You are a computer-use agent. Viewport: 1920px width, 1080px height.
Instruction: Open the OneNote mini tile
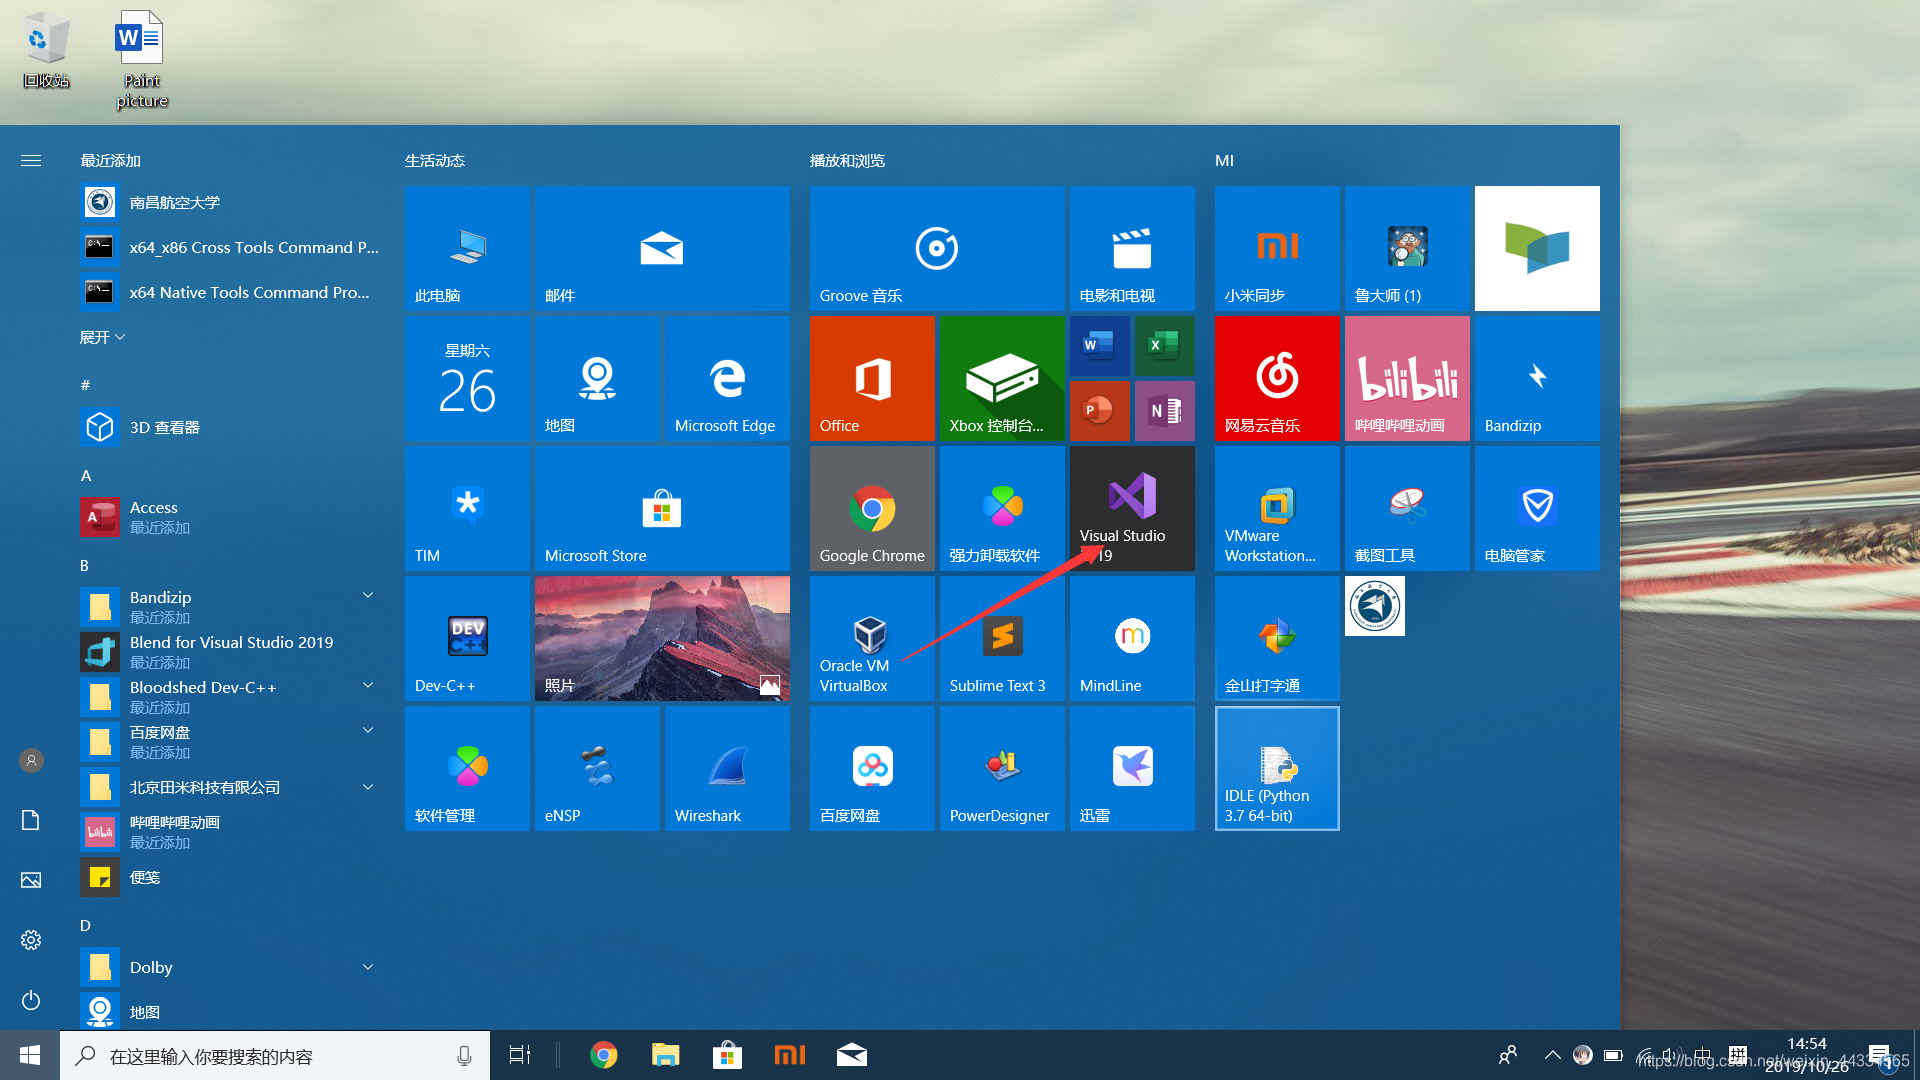(x=1165, y=410)
